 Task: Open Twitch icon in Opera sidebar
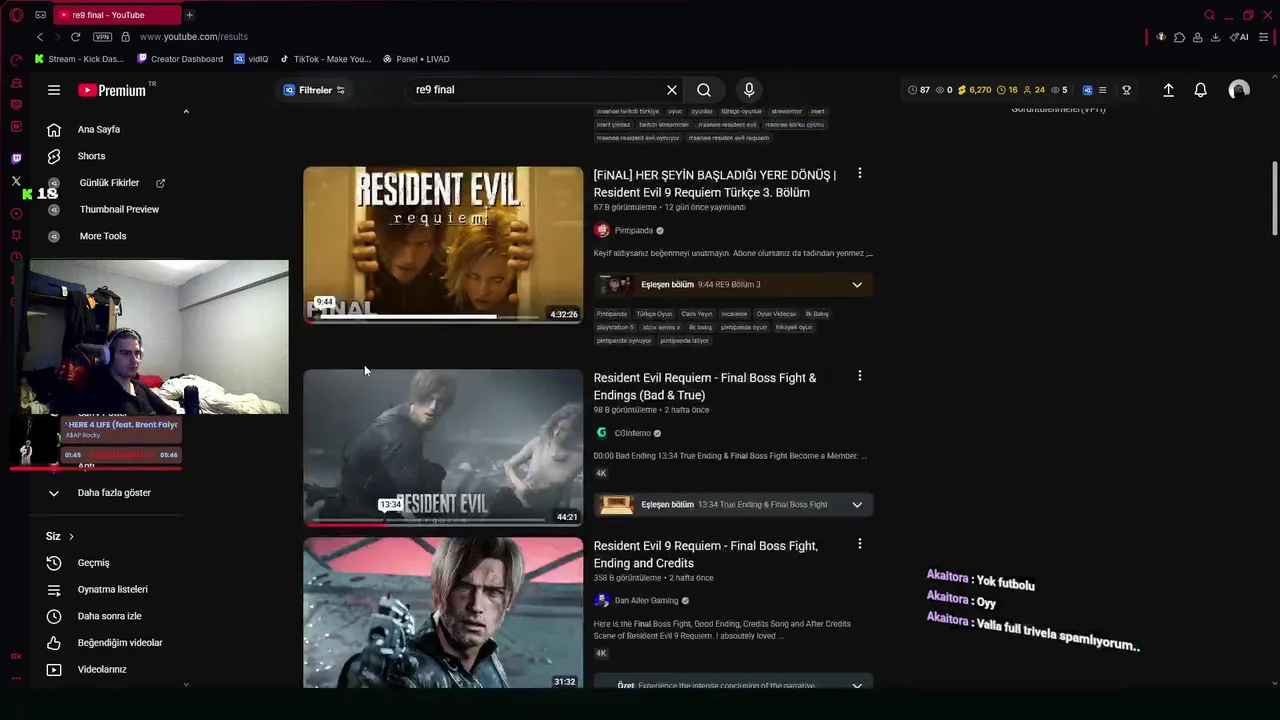pyautogui.click(x=16, y=158)
